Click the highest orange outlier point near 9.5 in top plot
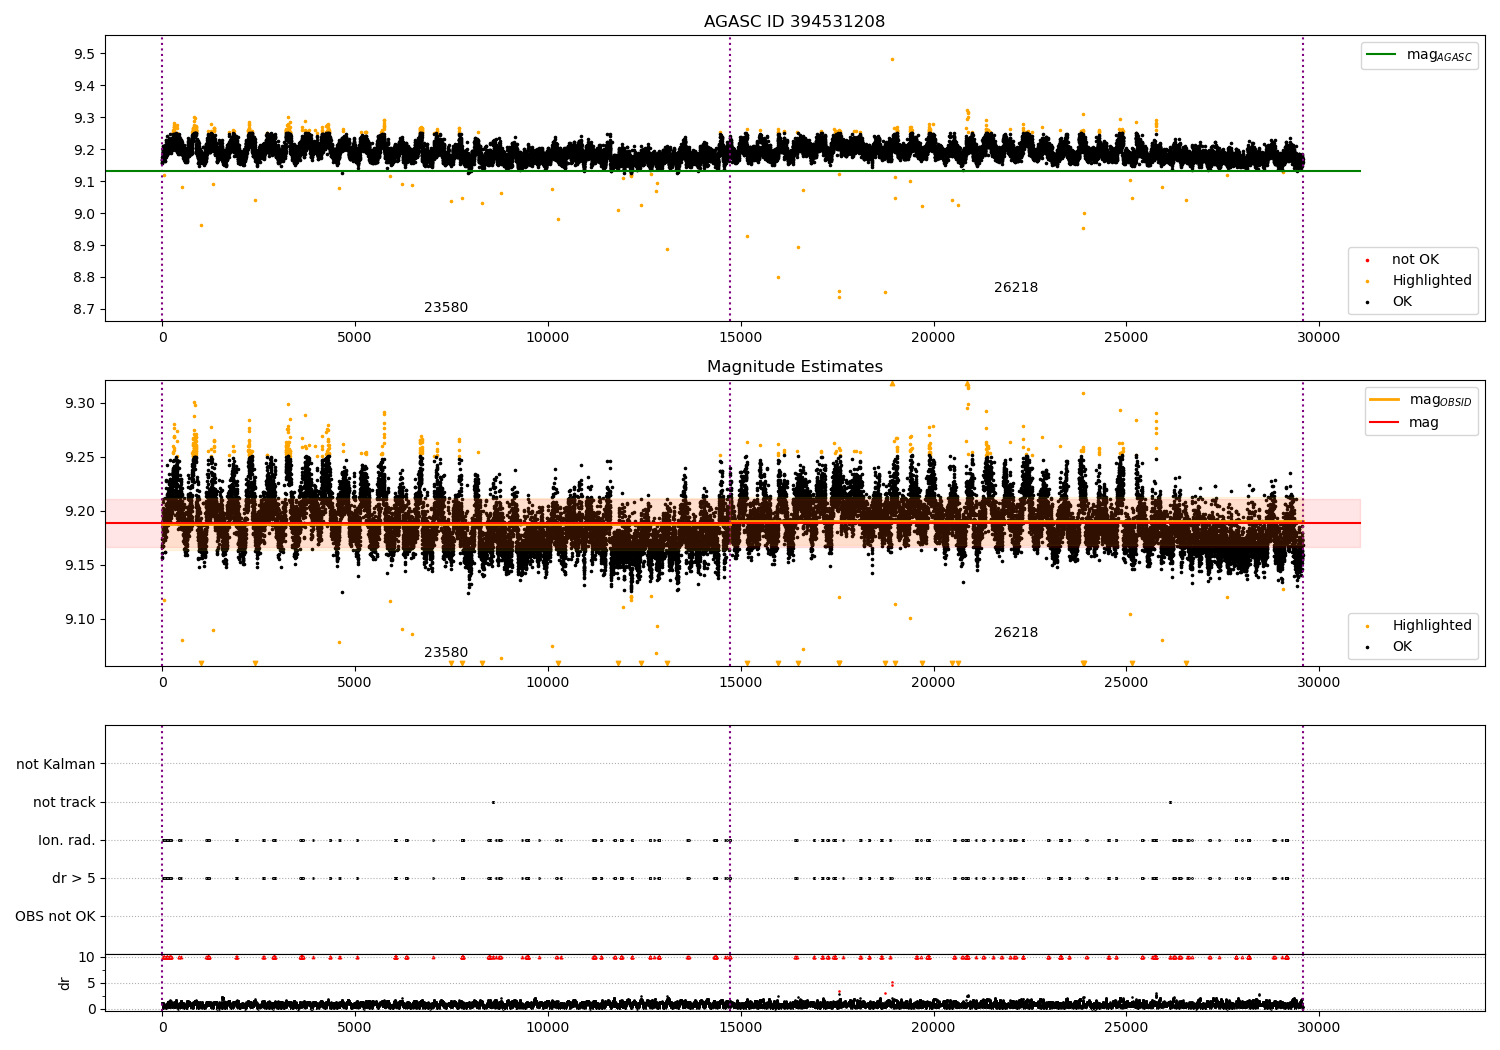The image size is (1500, 1050). coord(892,59)
